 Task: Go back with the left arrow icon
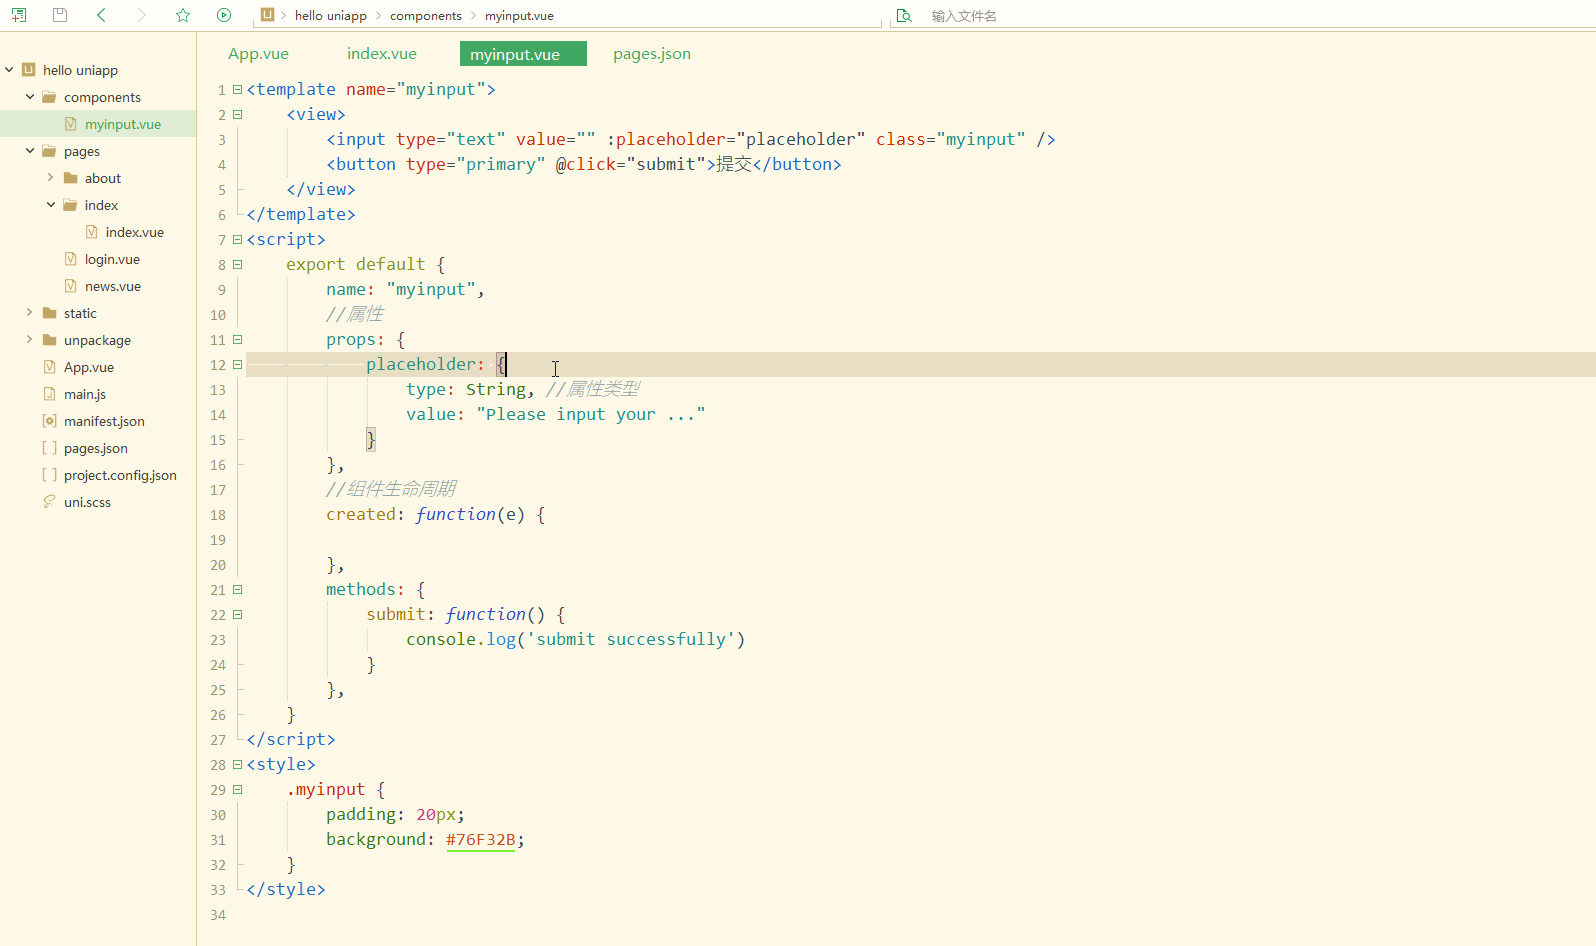pyautogui.click(x=101, y=15)
